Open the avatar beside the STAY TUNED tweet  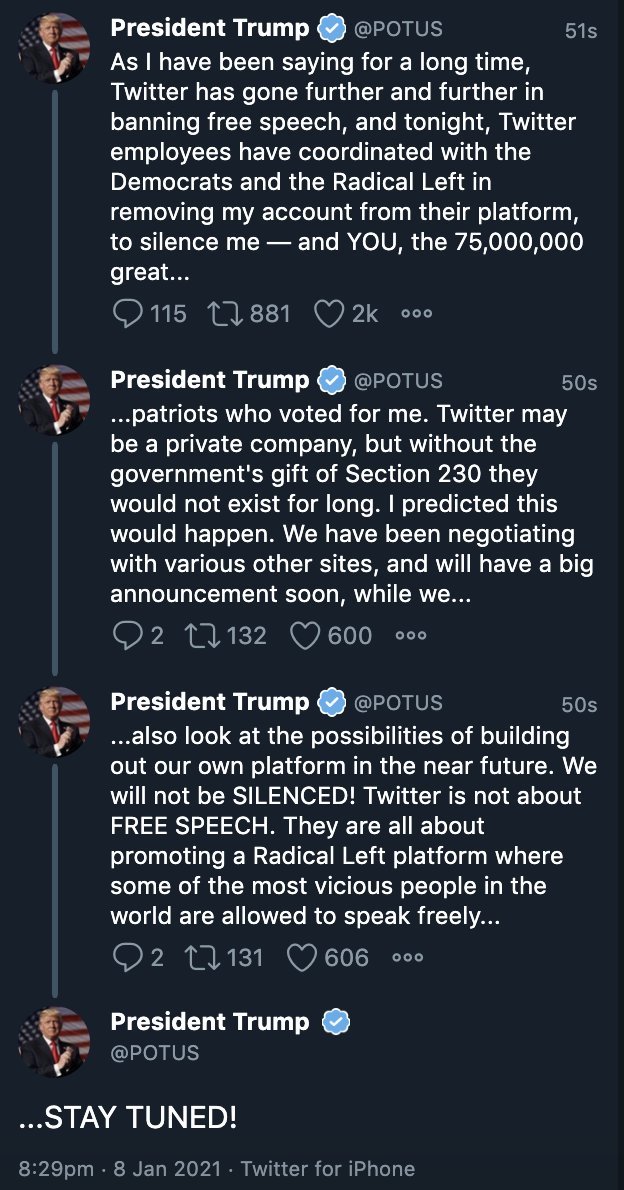55,1042
